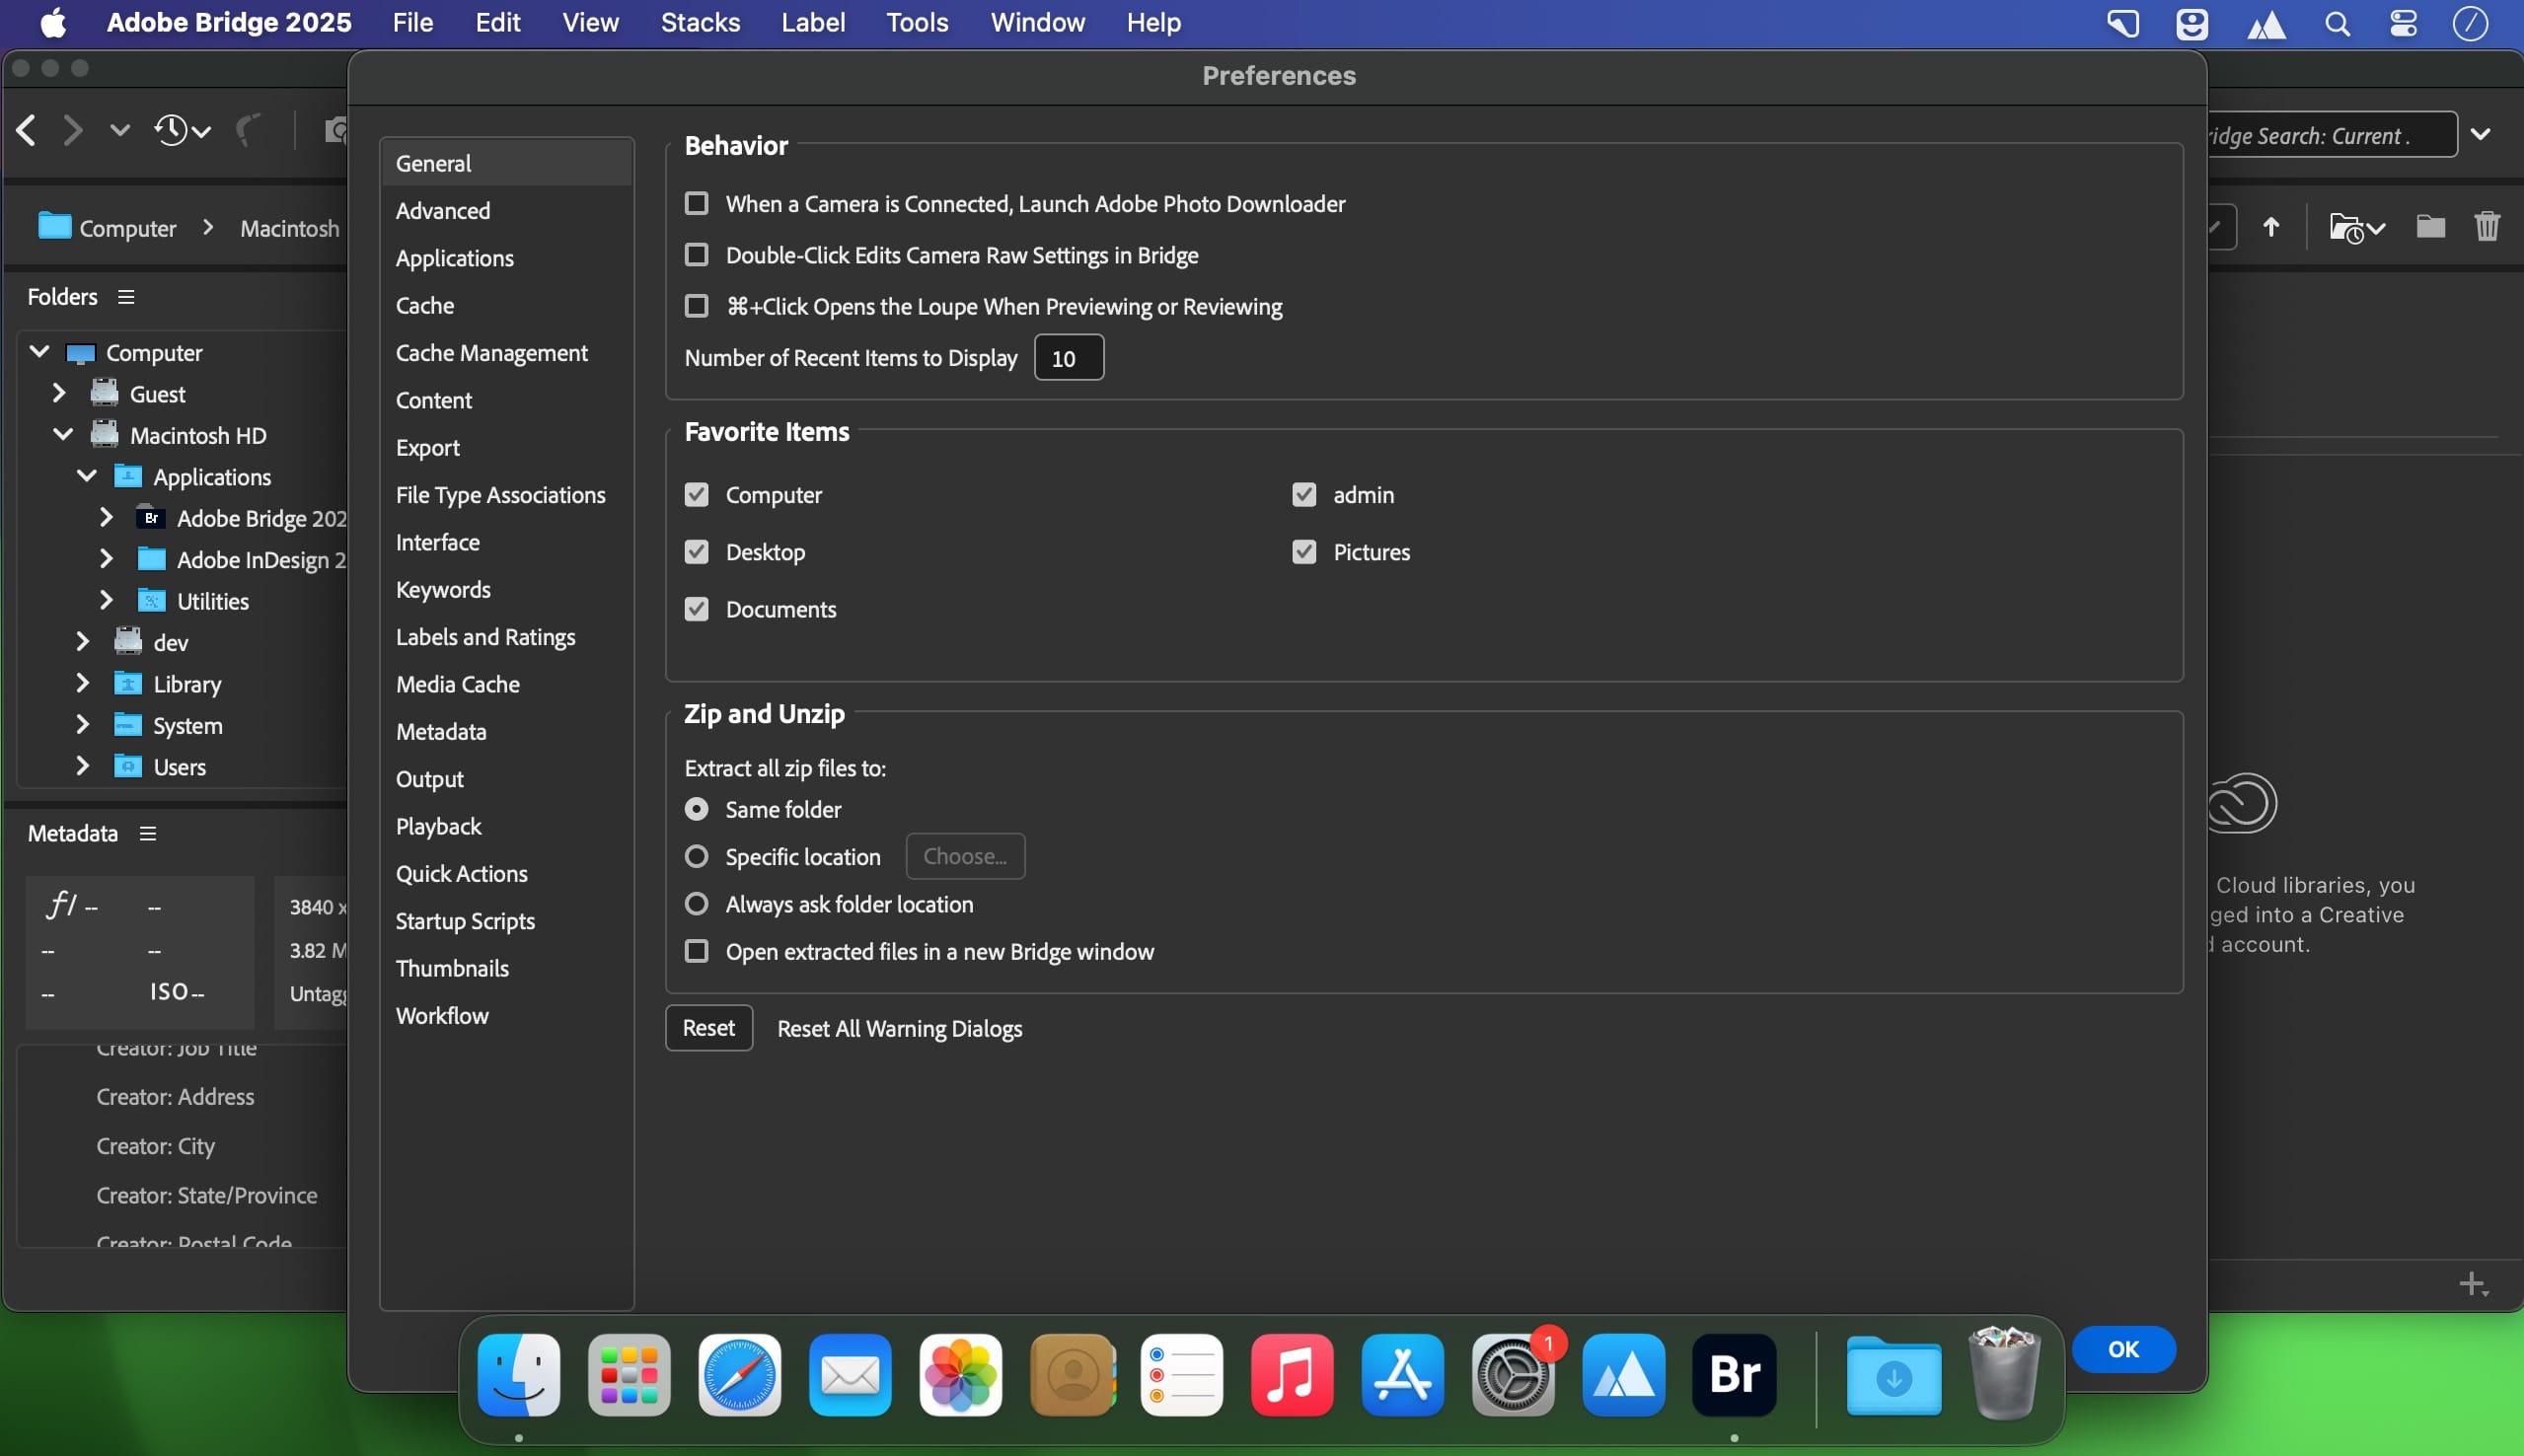Click the plus icon in Libraries panel
The height and width of the screenshot is (1456, 2524).
pos(2473,1283)
